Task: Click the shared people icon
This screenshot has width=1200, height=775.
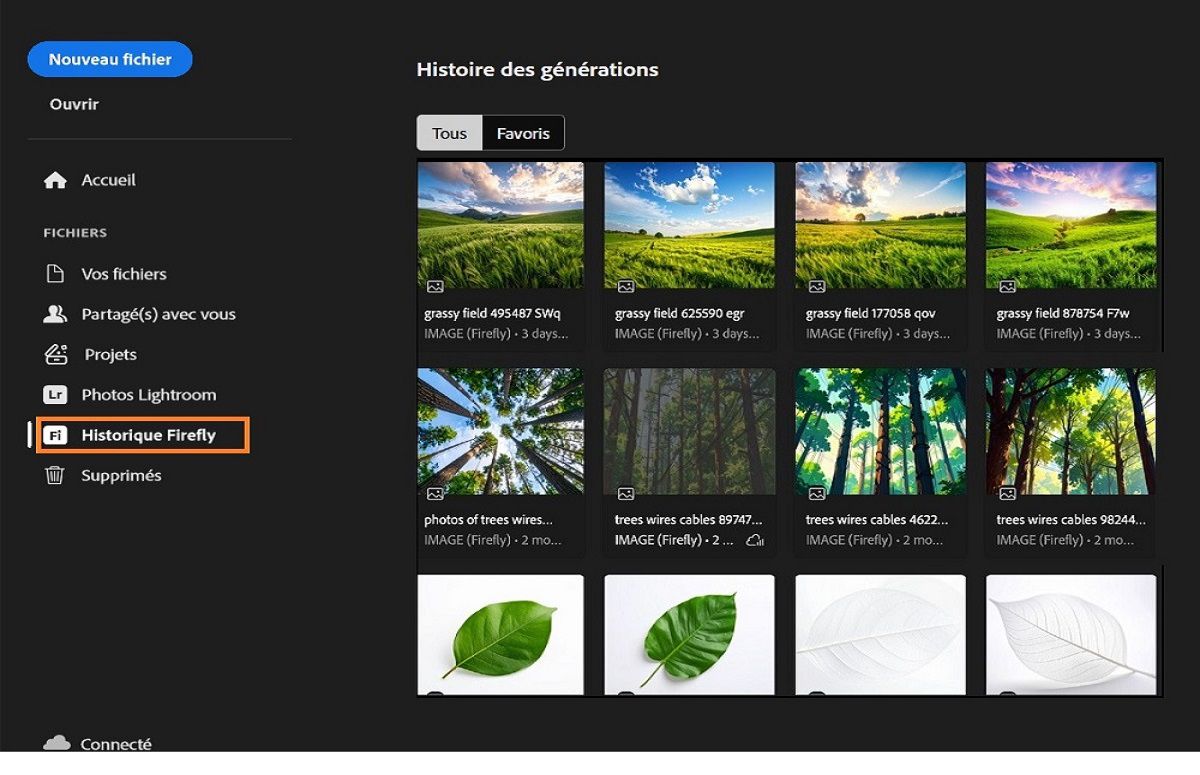Action: coord(56,314)
